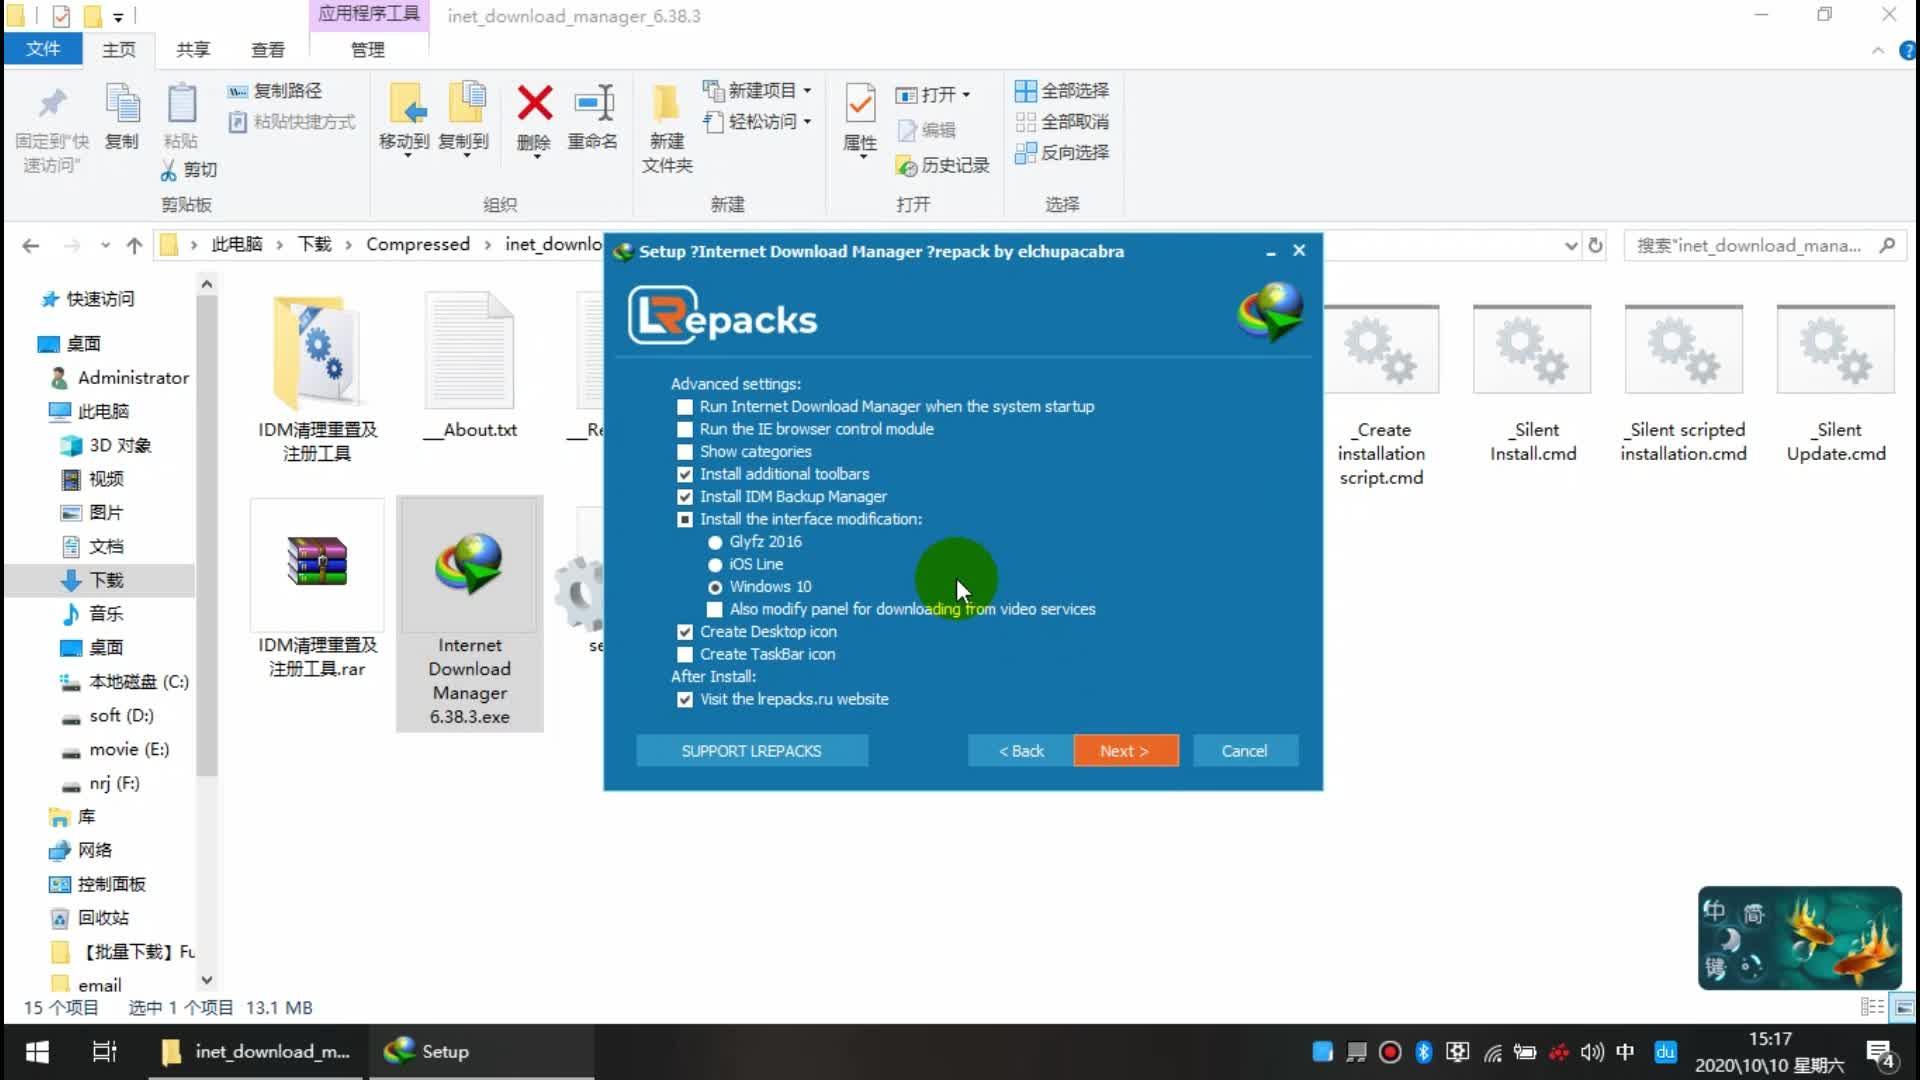The width and height of the screenshot is (1920, 1080).
Task: Click Copy path (复制路径) in ribbon
Action: pyautogui.click(x=274, y=91)
